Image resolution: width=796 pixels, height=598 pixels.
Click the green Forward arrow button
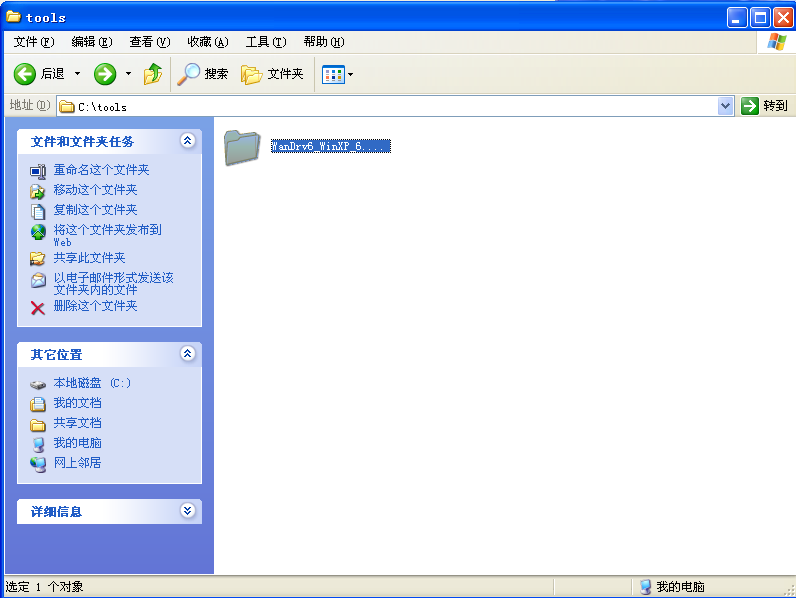pyautogui.click(x=105, y=74)
